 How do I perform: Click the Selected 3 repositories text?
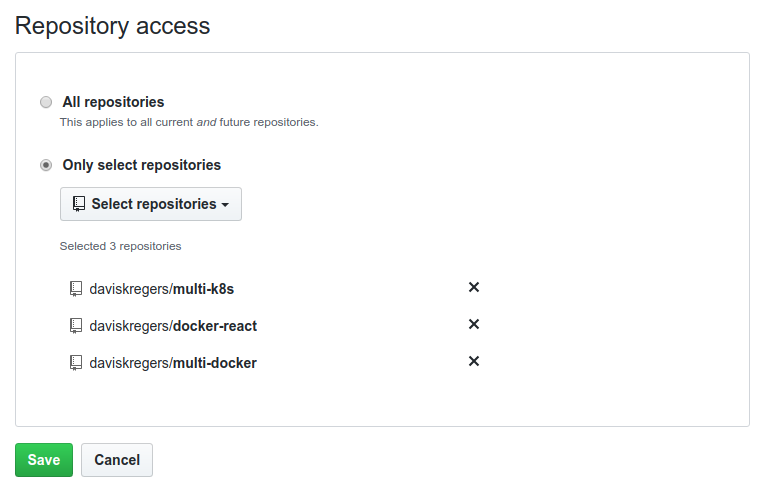point(120,246)
